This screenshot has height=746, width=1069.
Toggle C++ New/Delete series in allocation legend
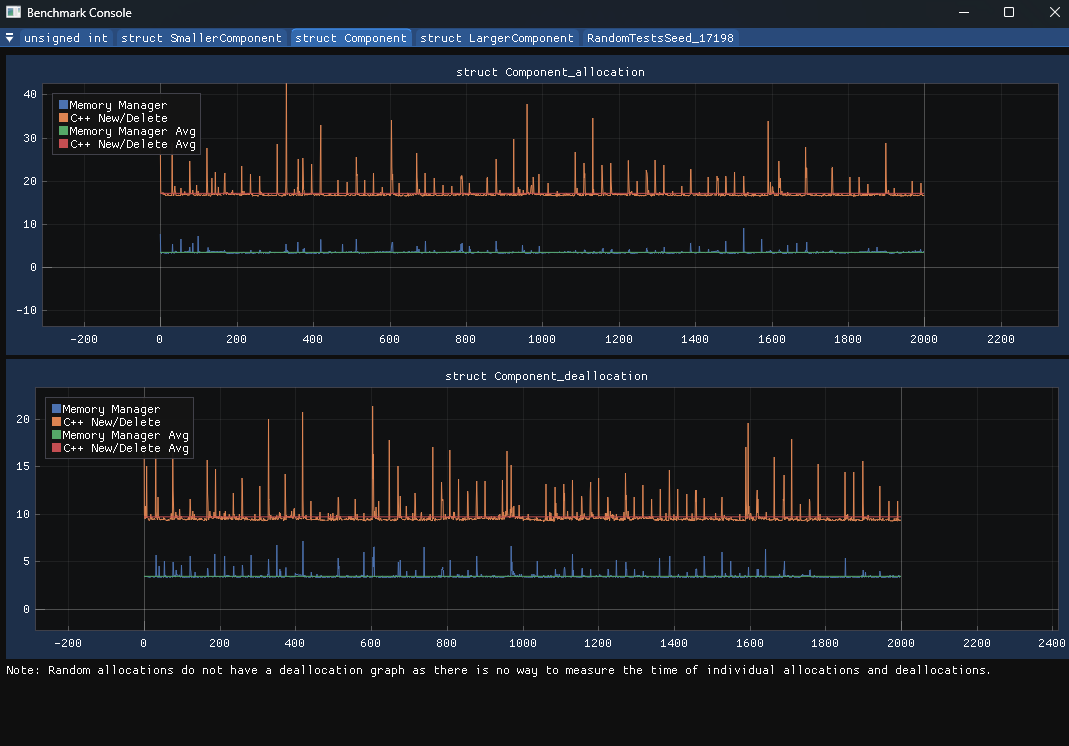pyautogui.click(x=118, y=118)
